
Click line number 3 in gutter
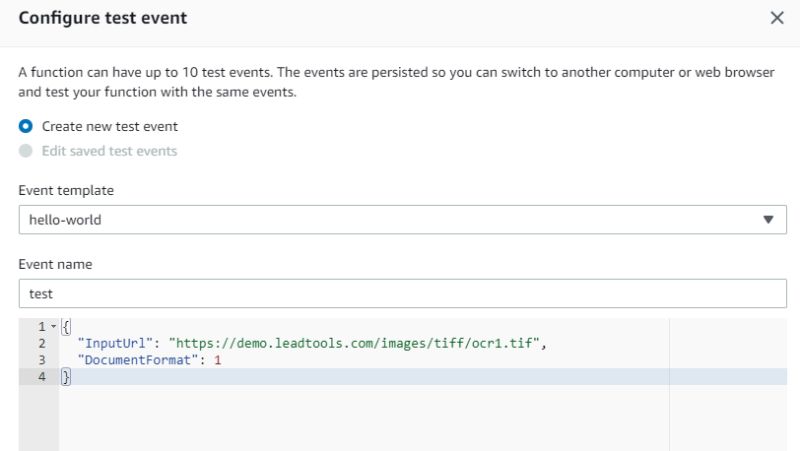click(x=42, y=360)
